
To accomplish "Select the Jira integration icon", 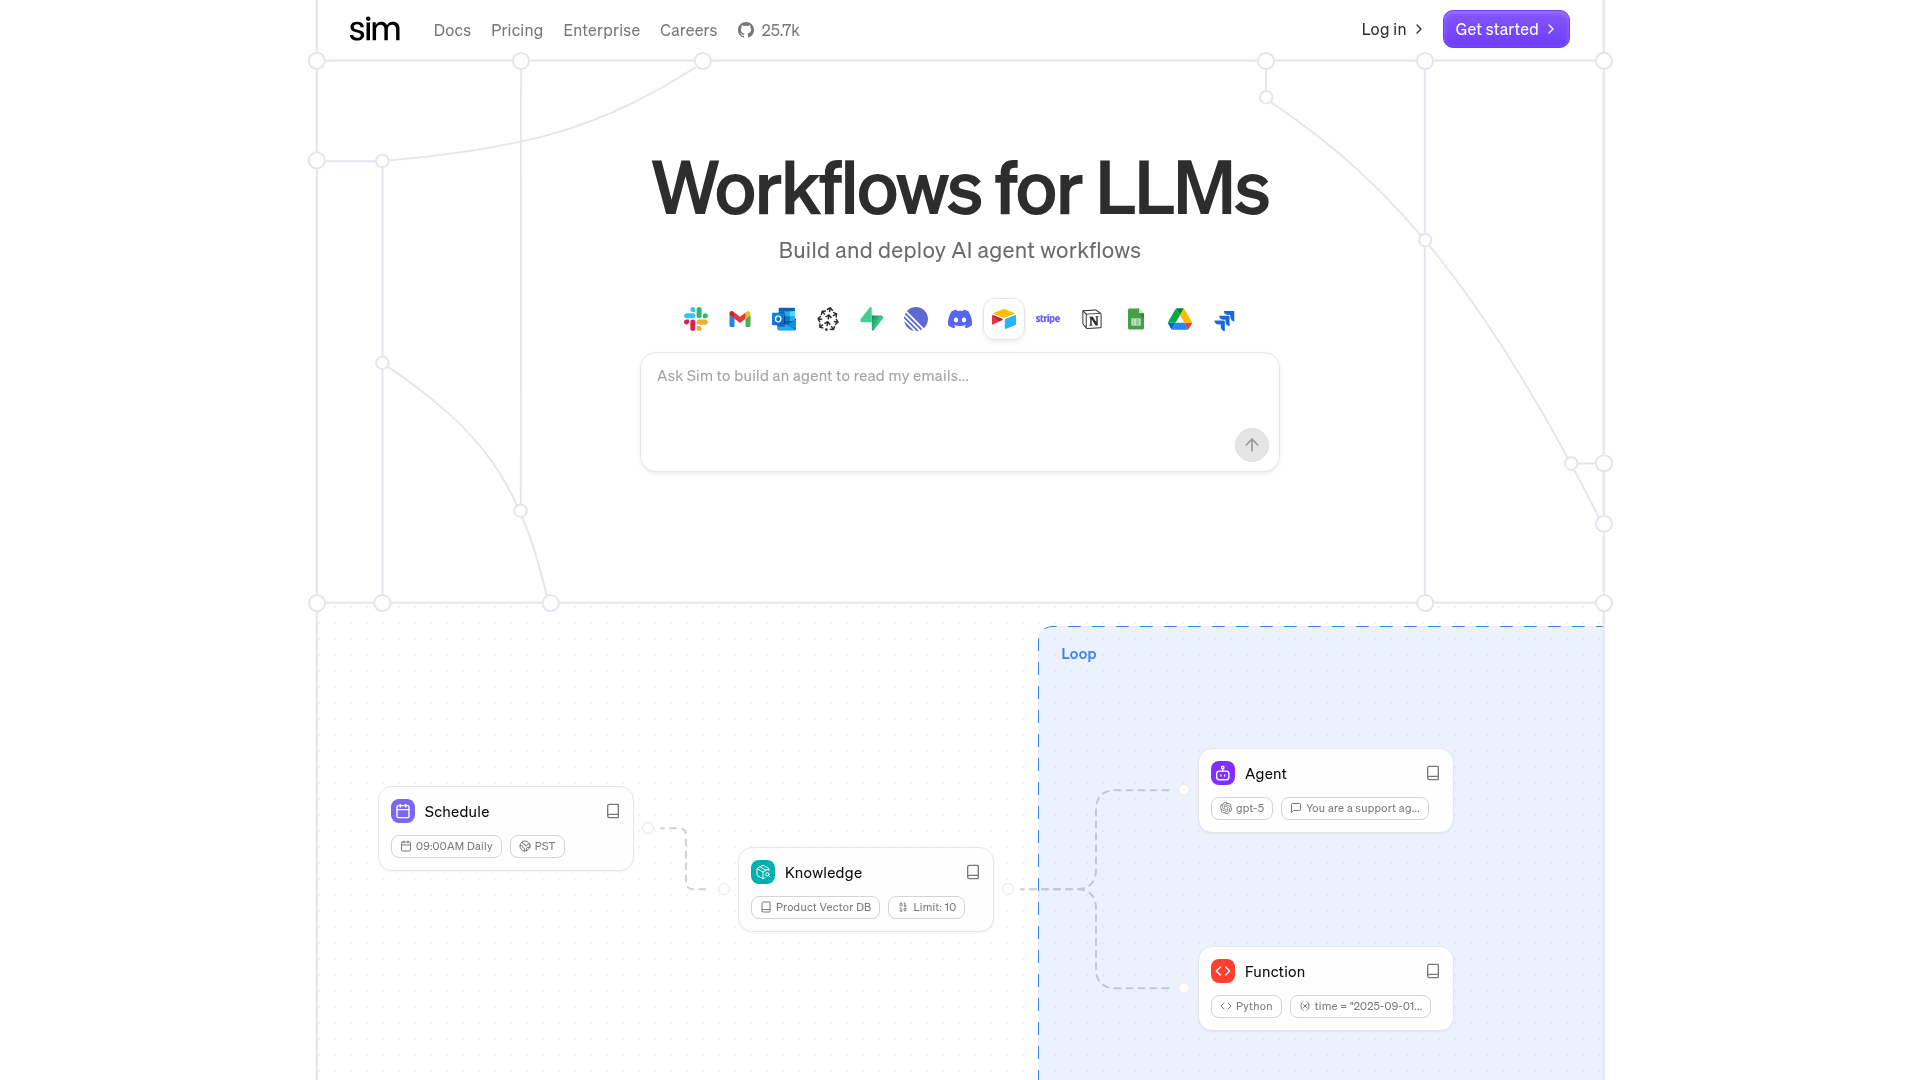I will point(1224,319).
